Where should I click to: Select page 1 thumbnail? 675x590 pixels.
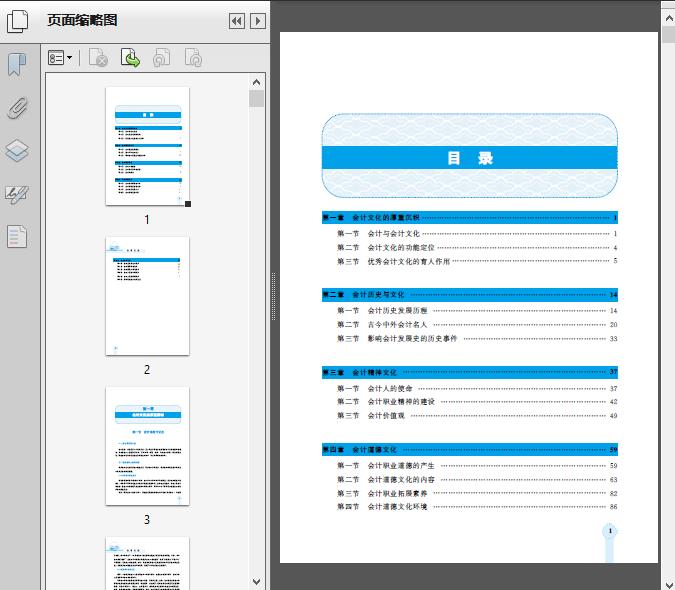coord(147,146)
